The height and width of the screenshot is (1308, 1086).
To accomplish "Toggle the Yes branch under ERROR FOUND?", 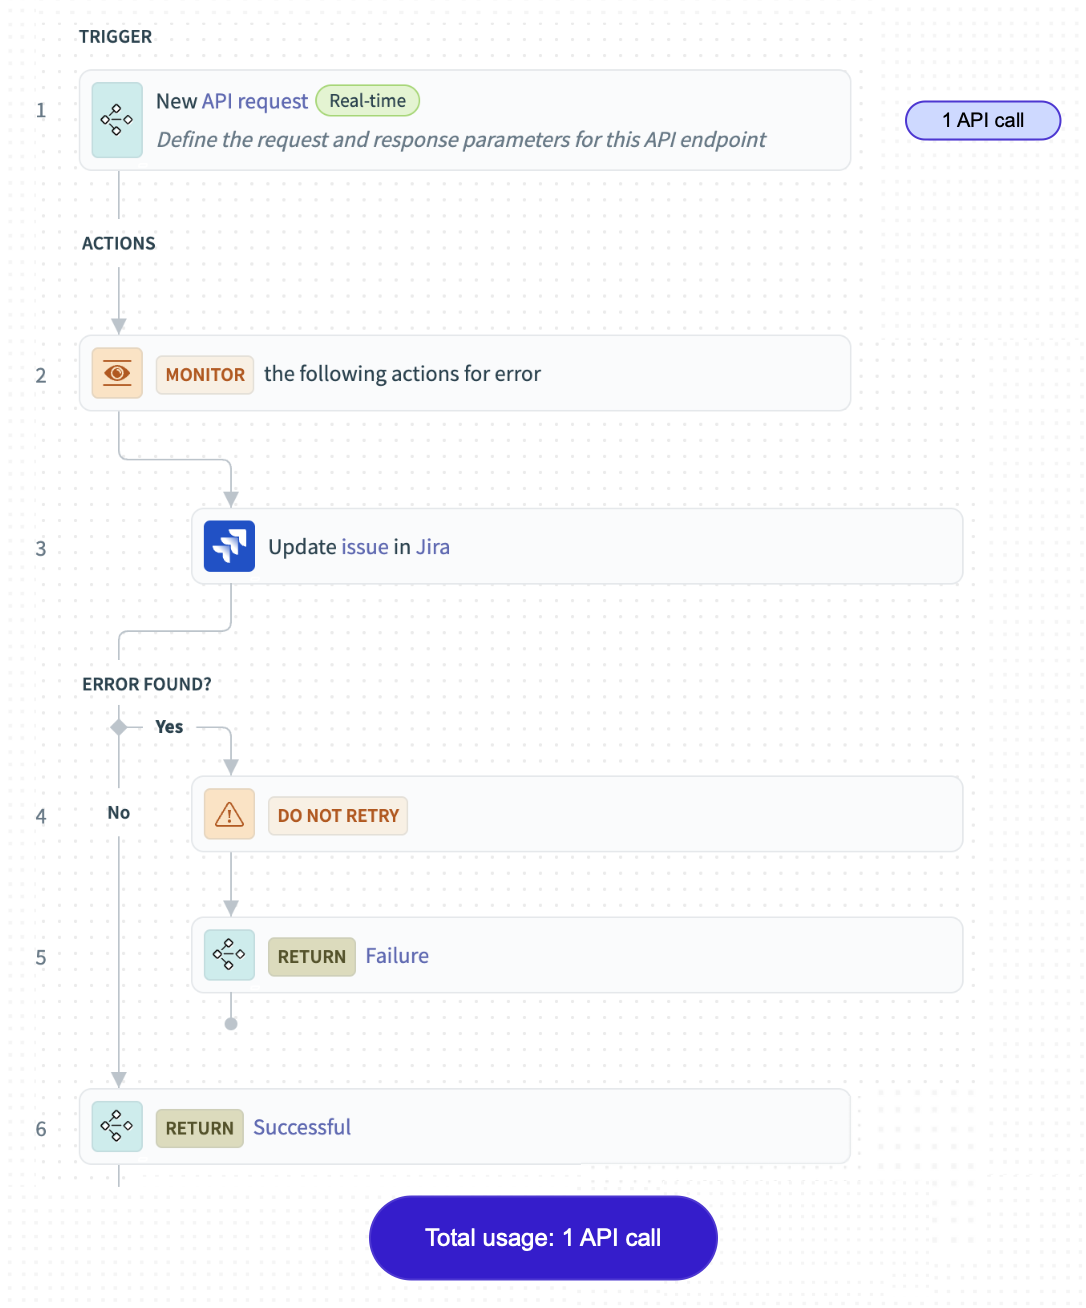I will click(x=169, y=727).
